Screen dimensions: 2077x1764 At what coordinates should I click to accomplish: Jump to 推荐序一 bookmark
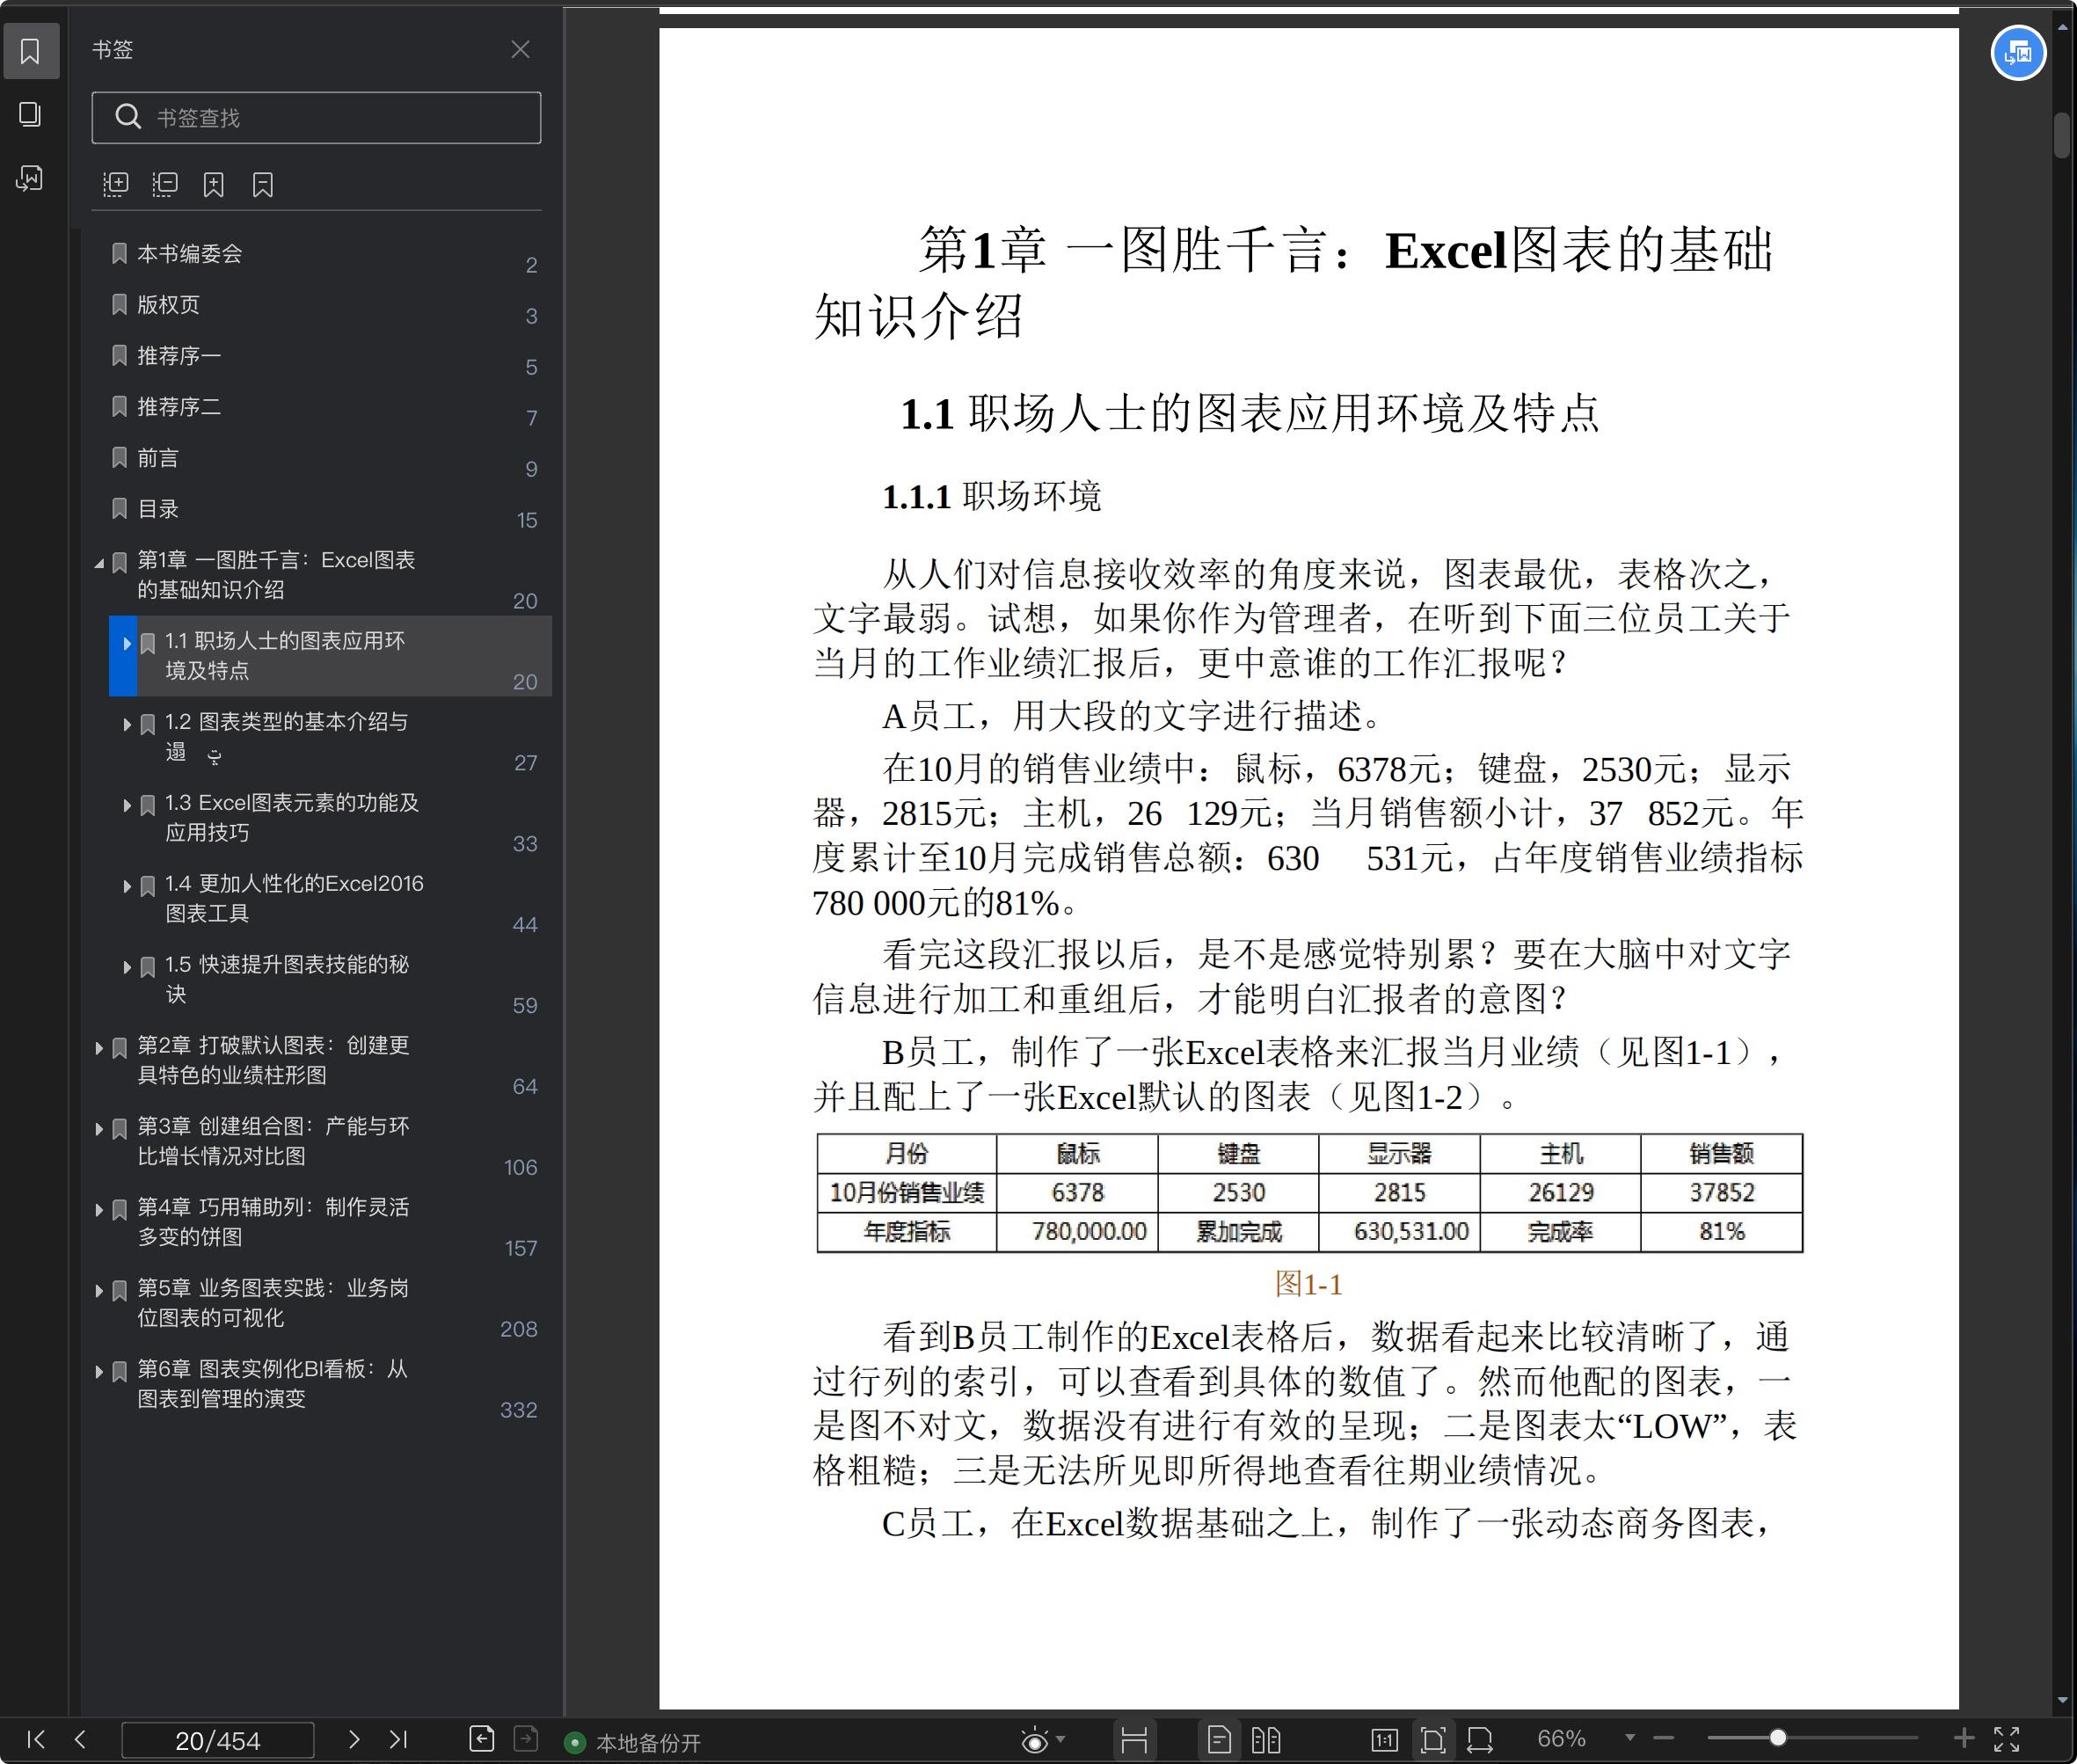point(179,356)
